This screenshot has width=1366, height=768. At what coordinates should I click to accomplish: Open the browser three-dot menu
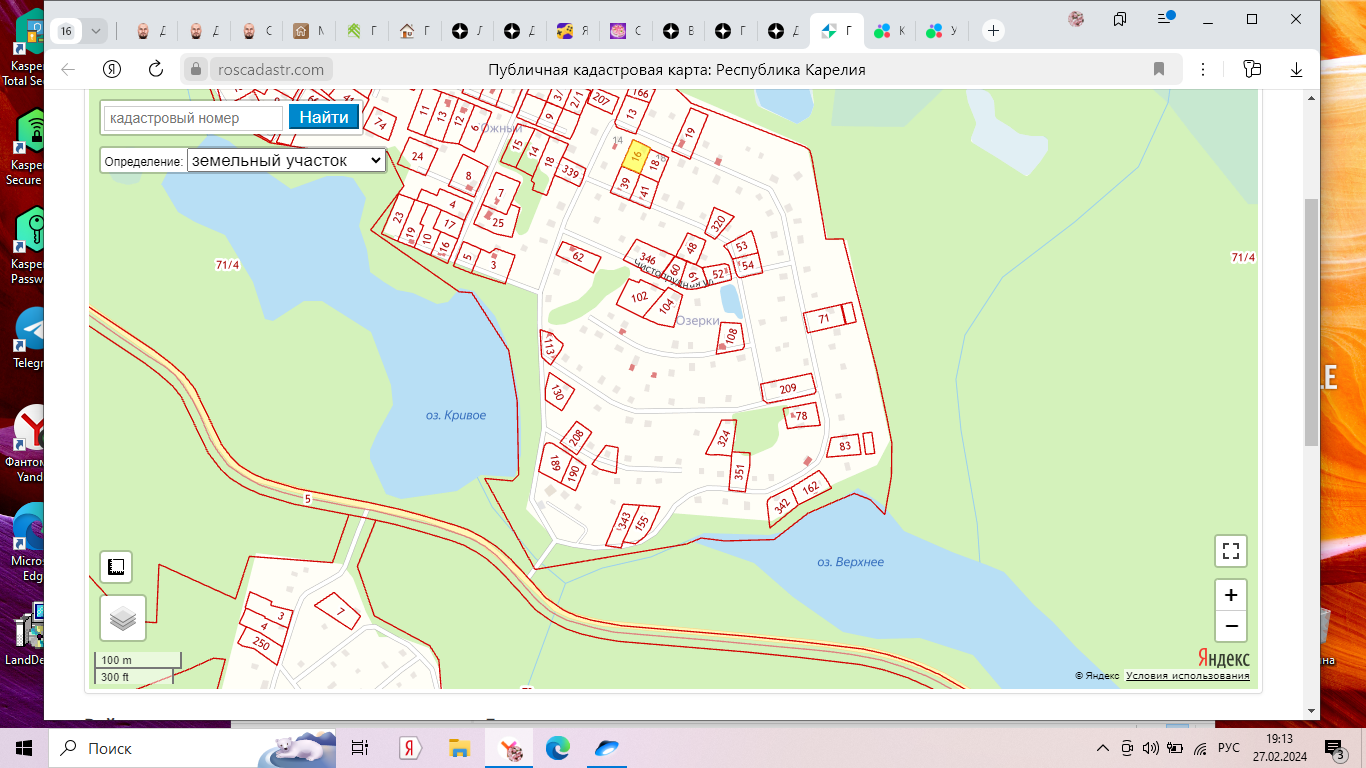coord(1203,69)
